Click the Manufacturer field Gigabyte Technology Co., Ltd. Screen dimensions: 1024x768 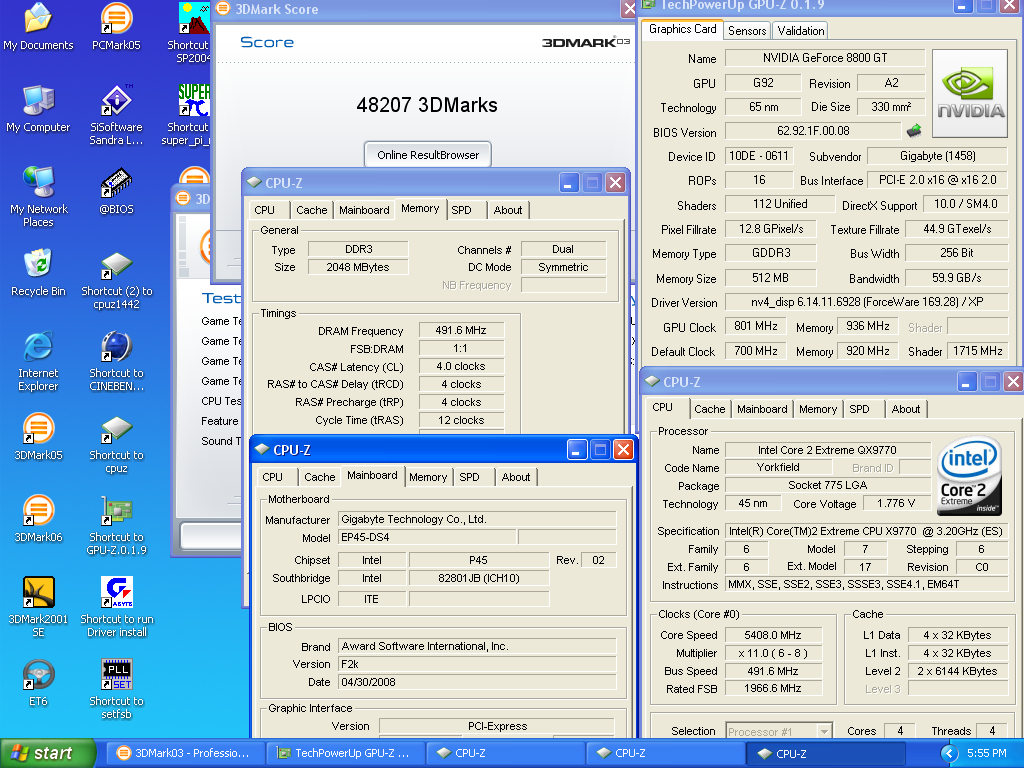pos(477,519)
